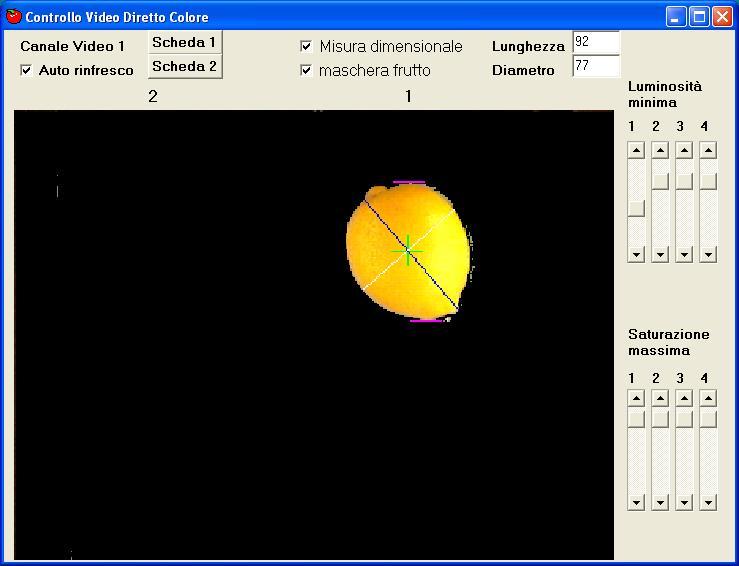Maximize the Controllo Video Diretto Colore window
This screenshot has width=739, height=566.
coord(699,16)
